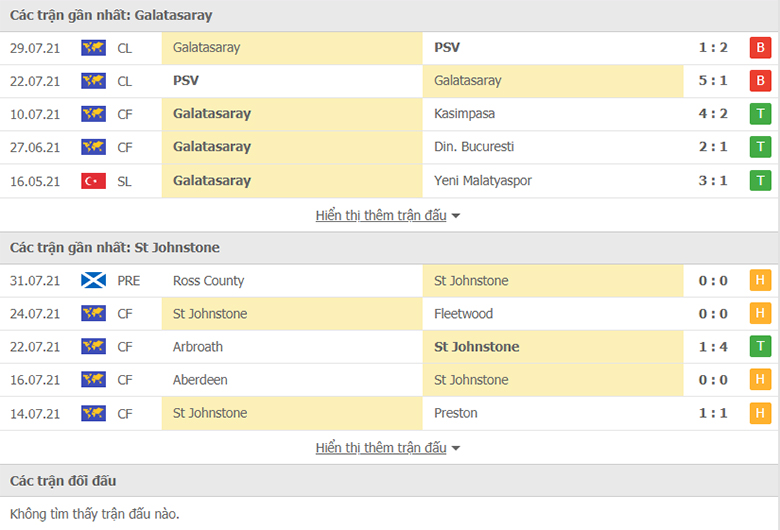Click world flag icon on 14.07.21 row
Screen dimensions: 780x530
94,413
